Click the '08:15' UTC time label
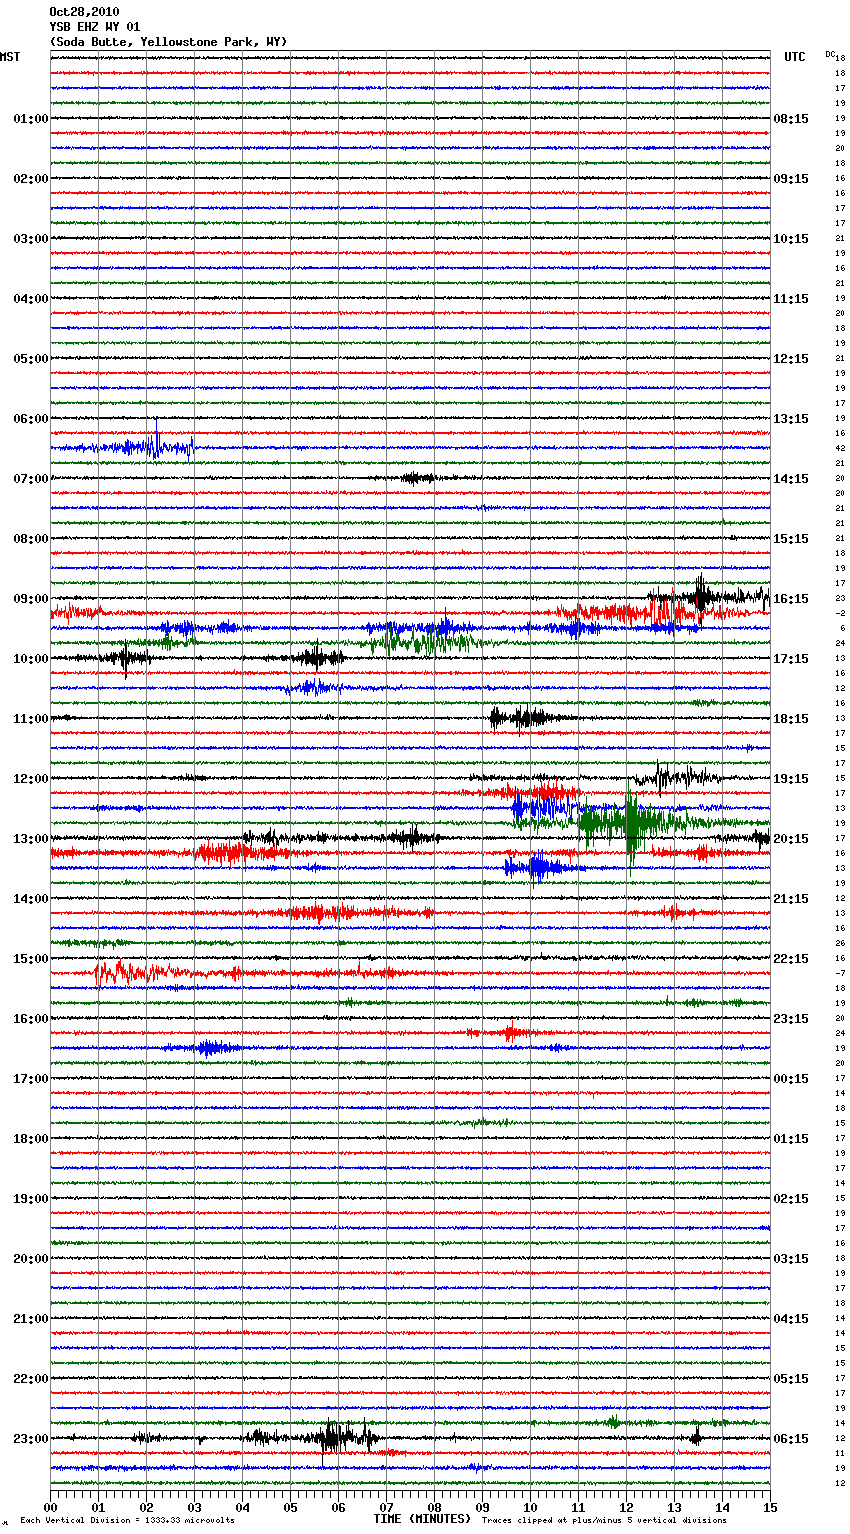 click(x=791, y=119)
